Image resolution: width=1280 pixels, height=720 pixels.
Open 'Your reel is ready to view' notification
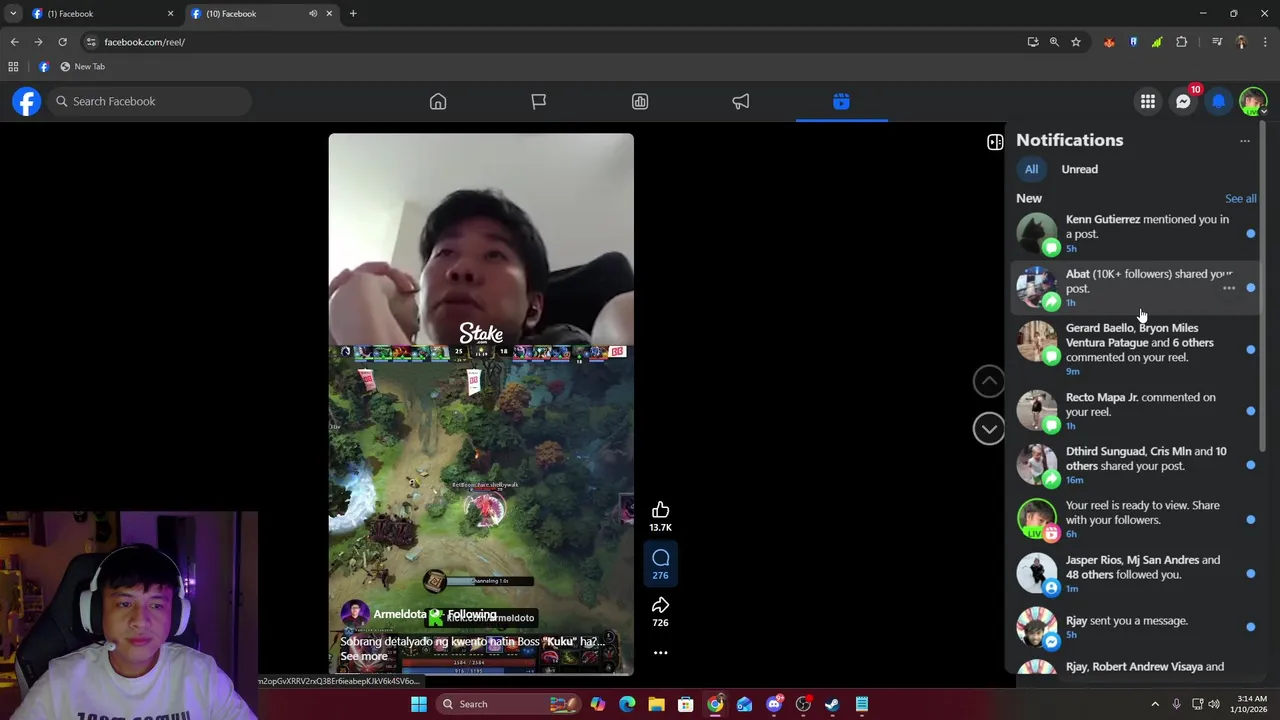pyautogui.click(x=1137, y=519)
